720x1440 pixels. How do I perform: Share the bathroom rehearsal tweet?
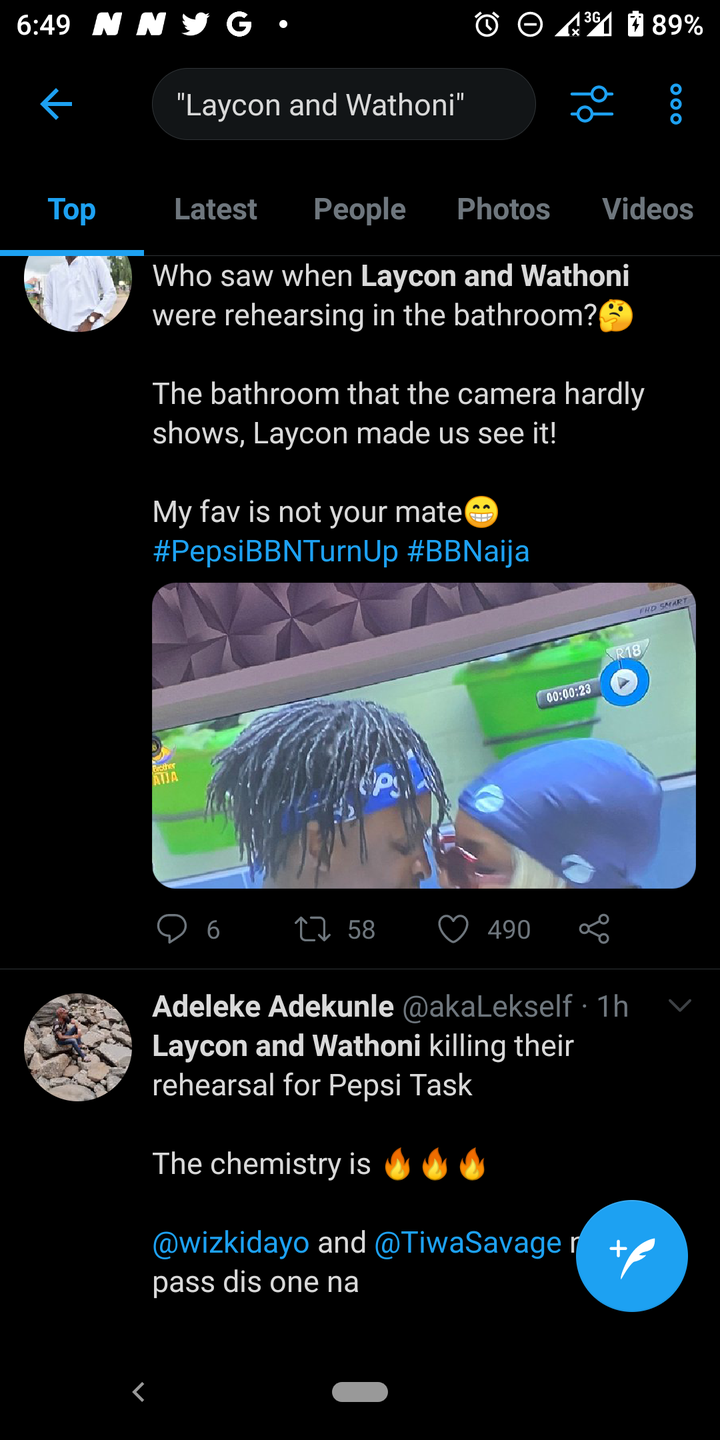[x=594, y=929]
